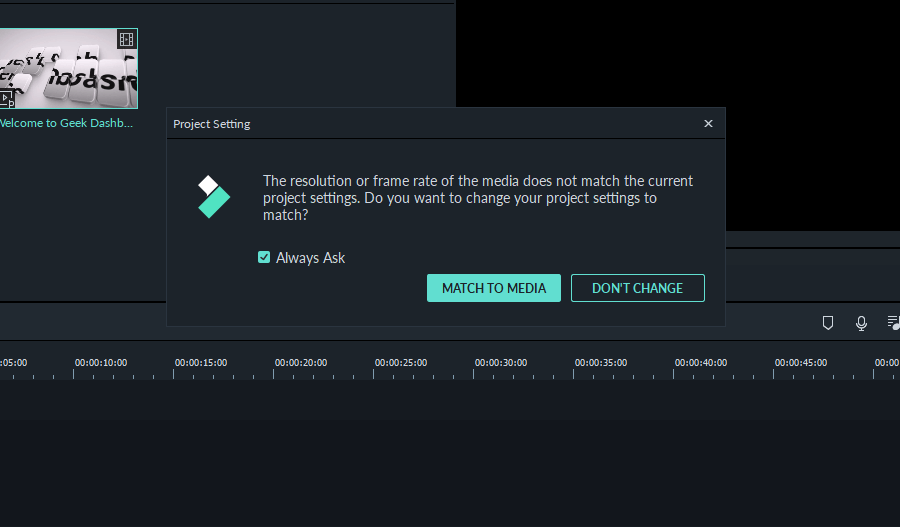Click the film strip icon on the thumbnail
This screenshot has height=527, width=900.
tap(126, 40)
